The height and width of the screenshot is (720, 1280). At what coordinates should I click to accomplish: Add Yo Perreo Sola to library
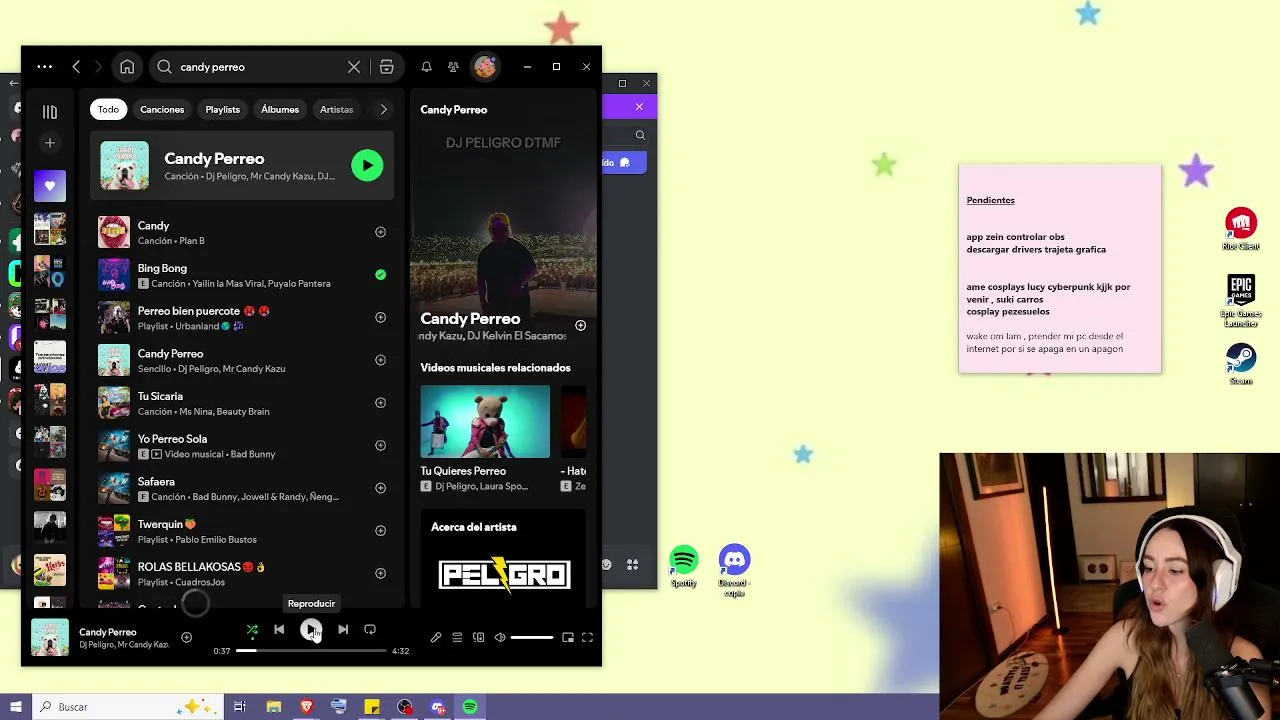pyautogui.click(x=380, y=445)
